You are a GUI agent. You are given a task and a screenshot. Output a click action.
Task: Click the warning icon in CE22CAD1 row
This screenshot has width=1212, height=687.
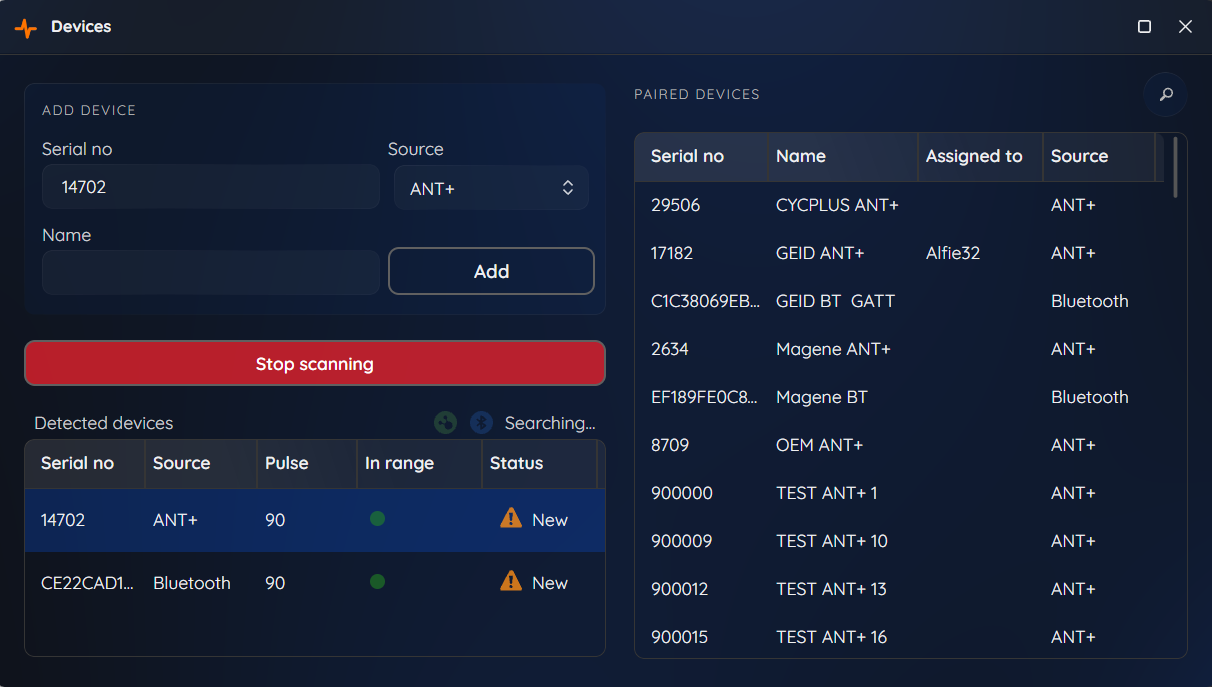511,581
